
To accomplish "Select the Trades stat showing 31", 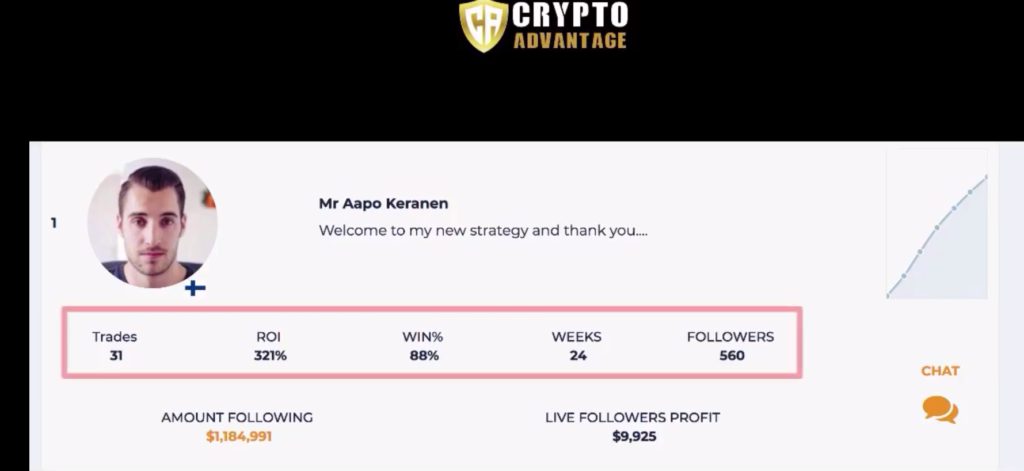I will pos(115,346).
